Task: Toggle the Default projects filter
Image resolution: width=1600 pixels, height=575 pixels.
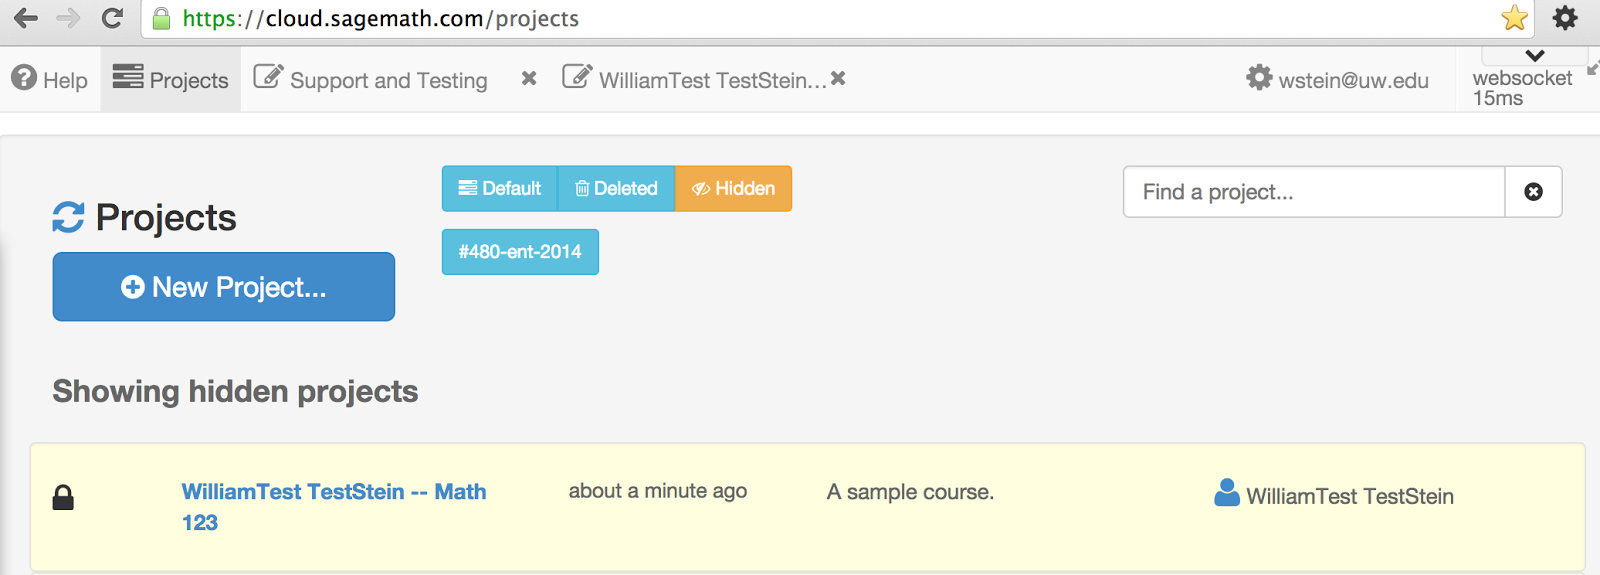Action: click(x=499, y=189)
